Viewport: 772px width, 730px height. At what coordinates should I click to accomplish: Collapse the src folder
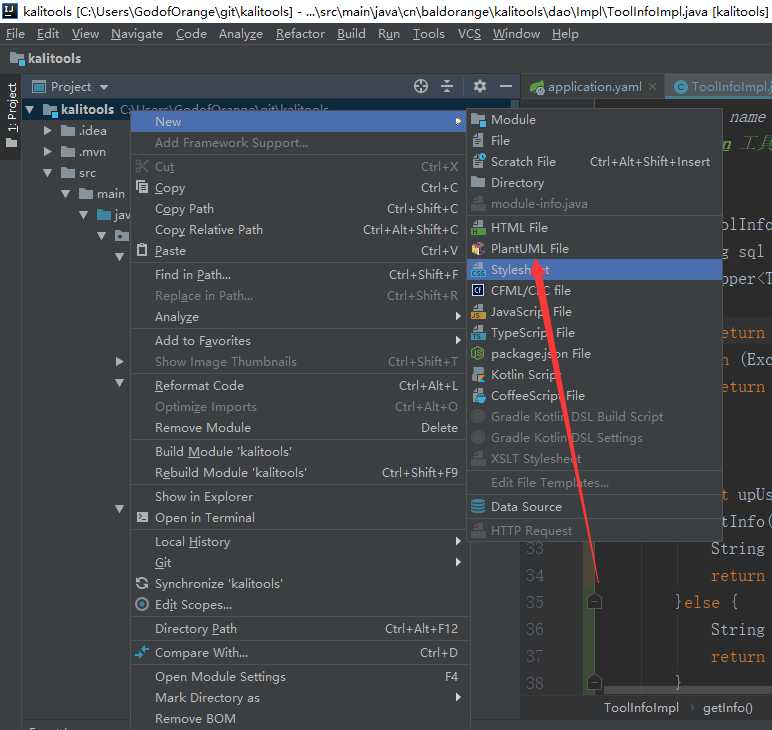[48, 173]
